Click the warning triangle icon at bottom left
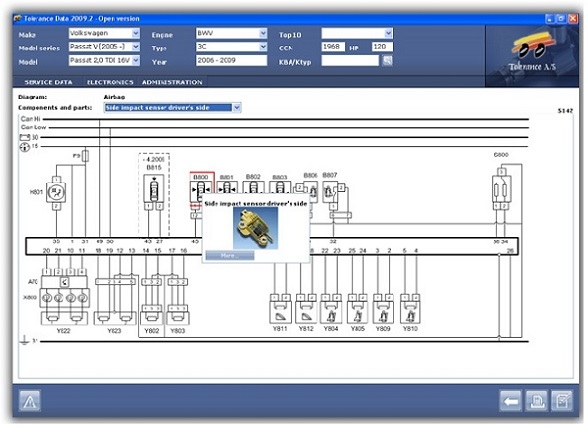This screenshot has width=588, height=429. (30, 401)
